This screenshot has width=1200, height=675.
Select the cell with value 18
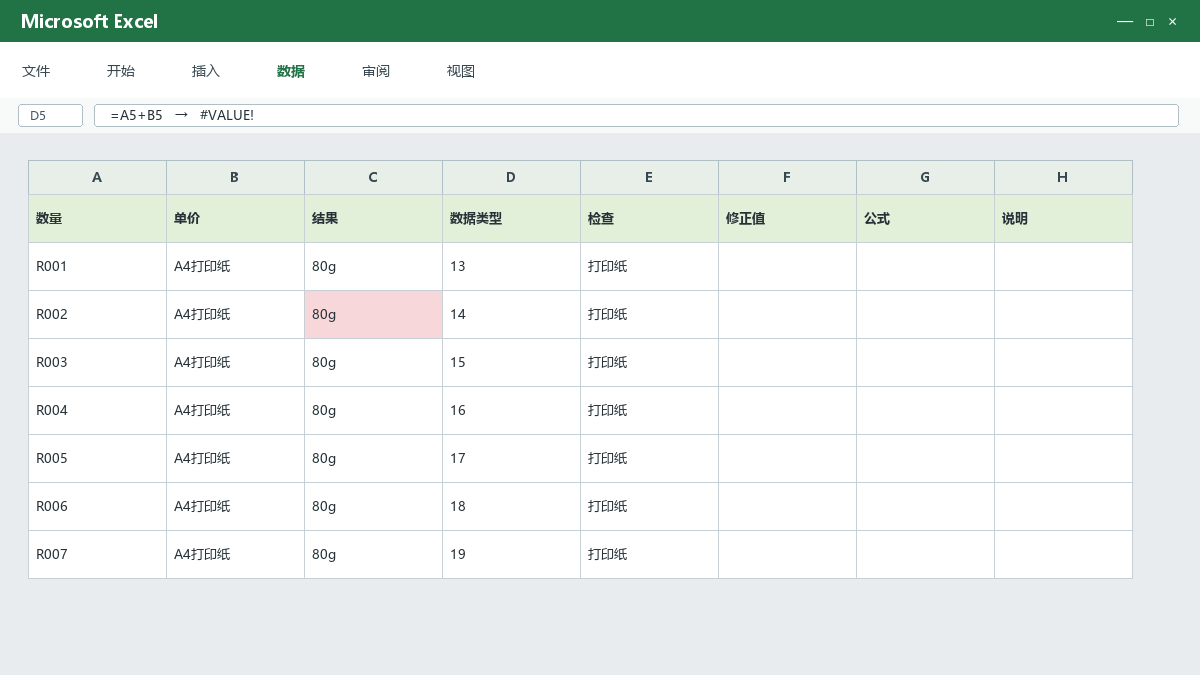[511, 506]
